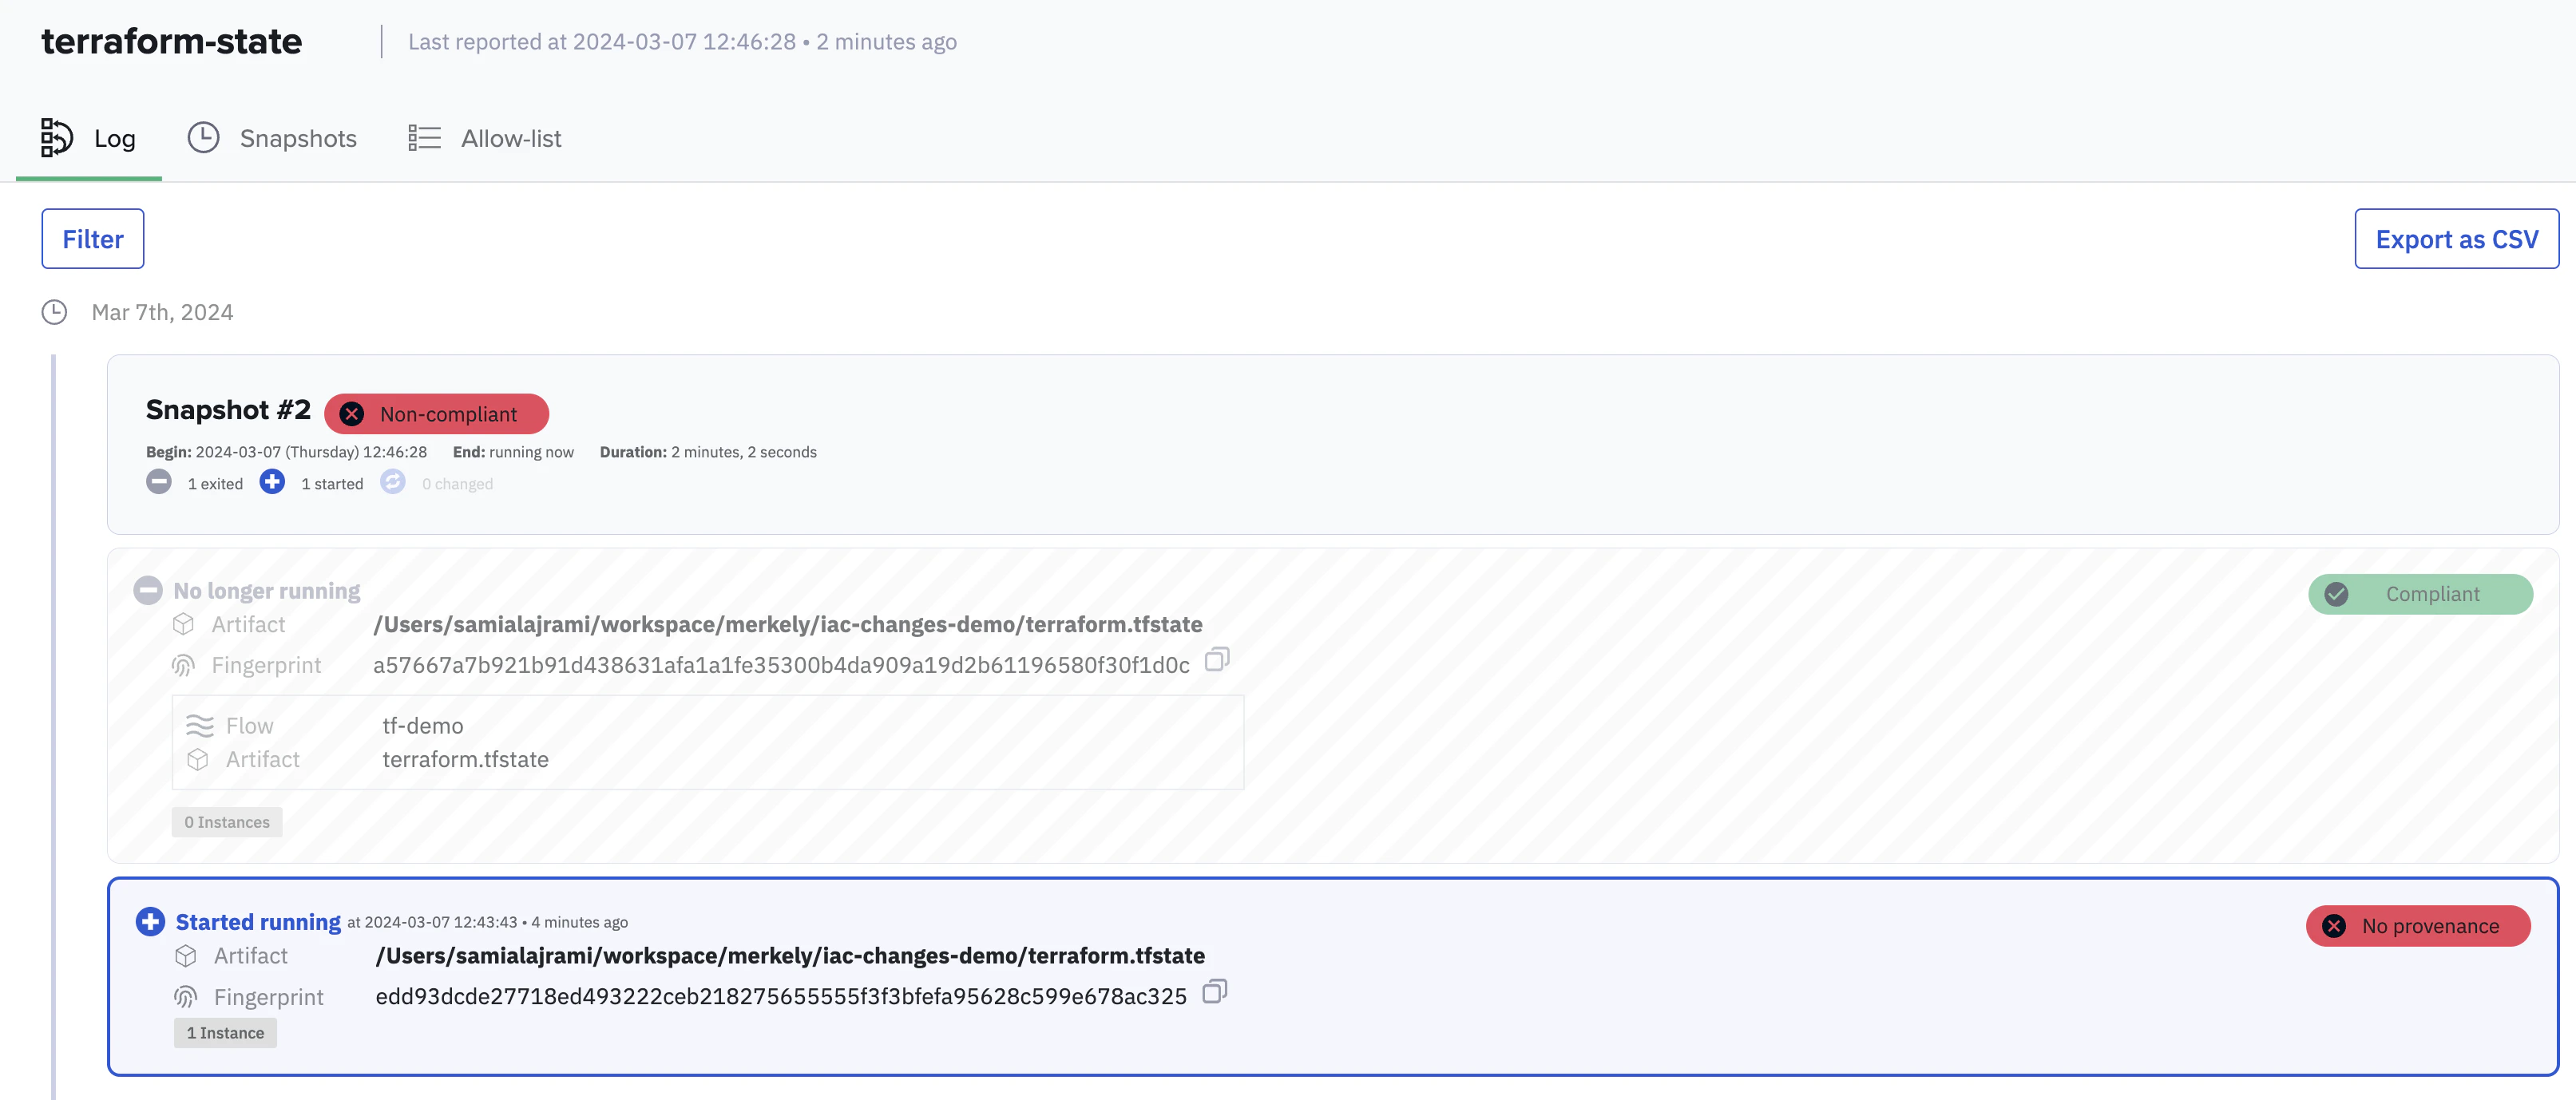Click the Log tab icon
The width and height of the screenshot is (2576, 1100).
tap(56, 137)
